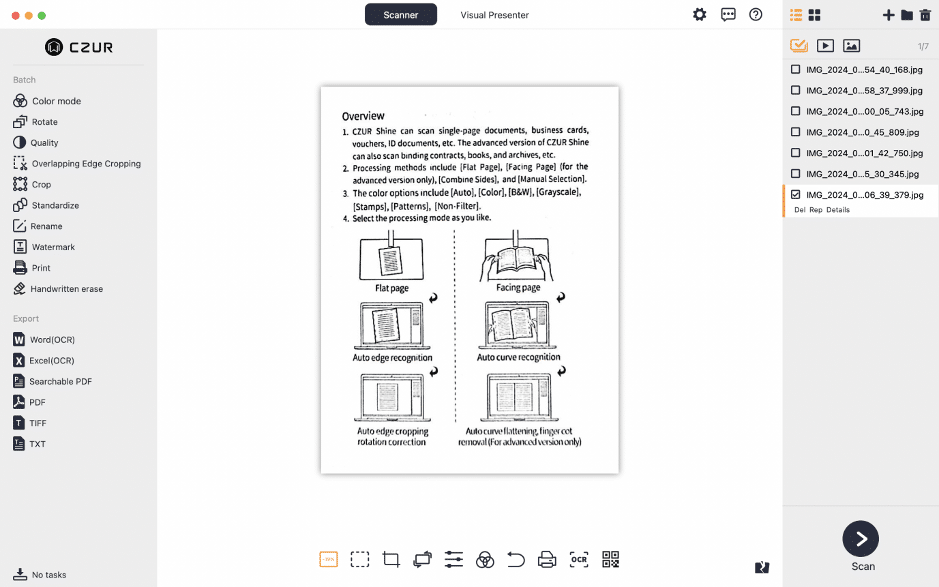The height and width of the screenshot is (587, 939).
Task: Switch to the Visual Presenter tab
Action: pyautogui.click(x=492, y=15)
